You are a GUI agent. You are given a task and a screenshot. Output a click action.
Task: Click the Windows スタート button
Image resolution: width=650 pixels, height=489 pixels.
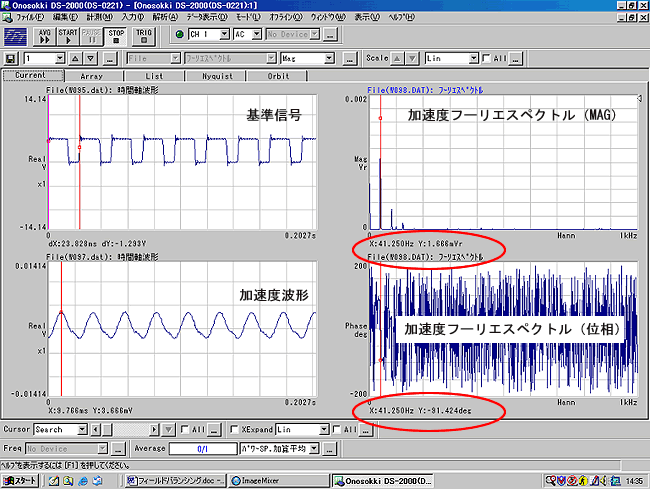click(20, 481)
